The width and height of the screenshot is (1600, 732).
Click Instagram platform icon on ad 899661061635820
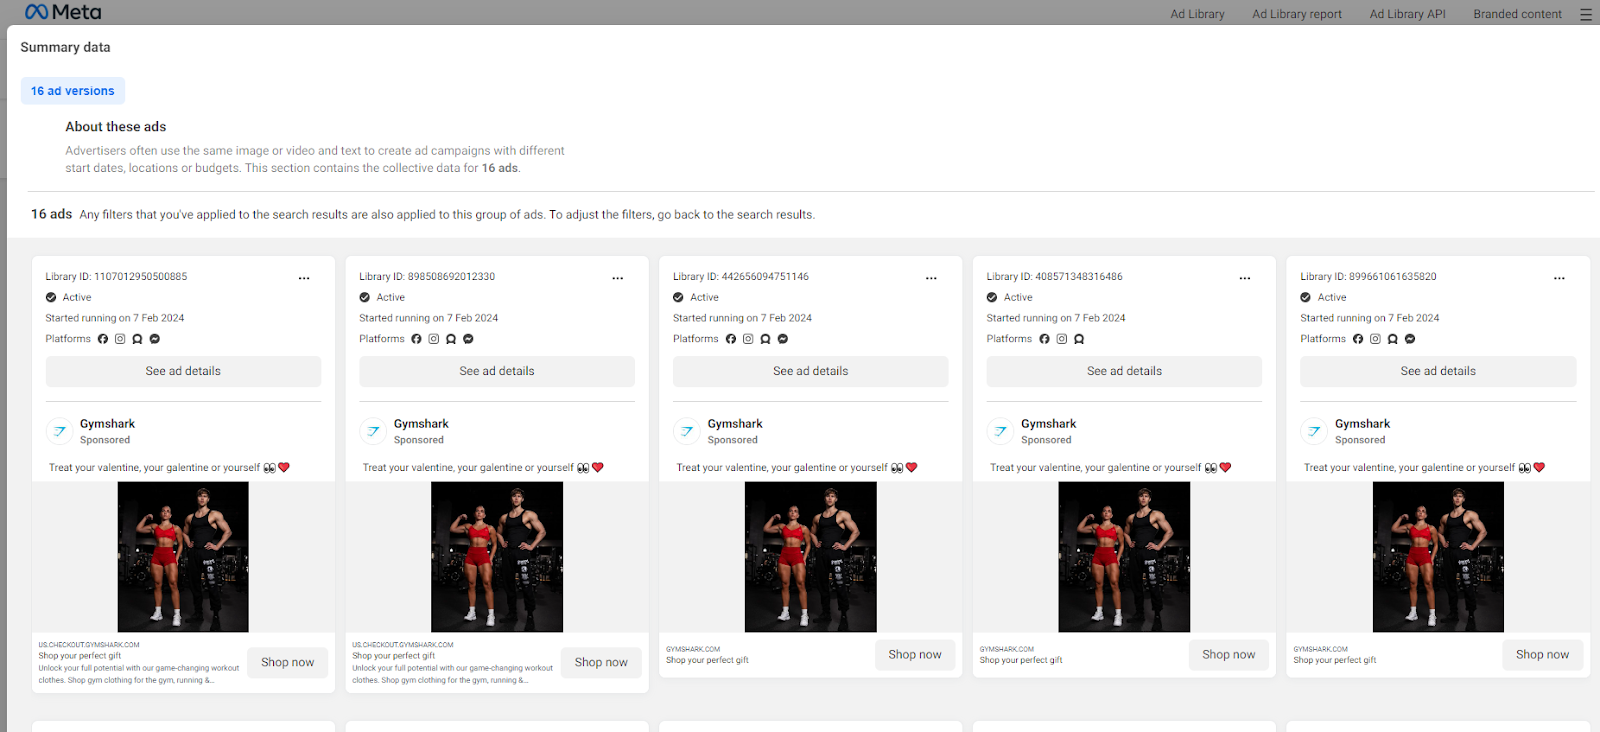(1375, 339)
